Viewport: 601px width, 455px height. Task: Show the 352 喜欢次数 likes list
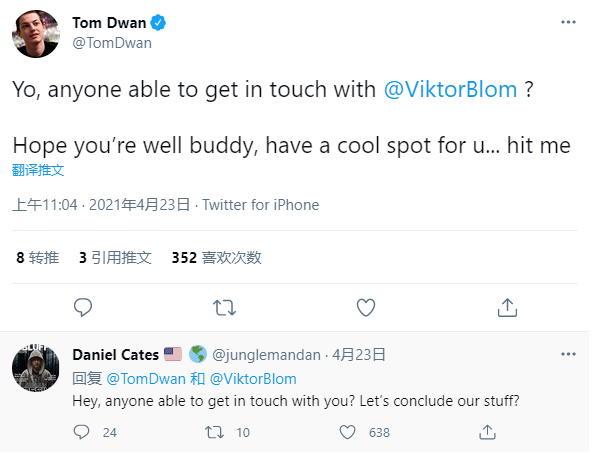pos(216,257)
